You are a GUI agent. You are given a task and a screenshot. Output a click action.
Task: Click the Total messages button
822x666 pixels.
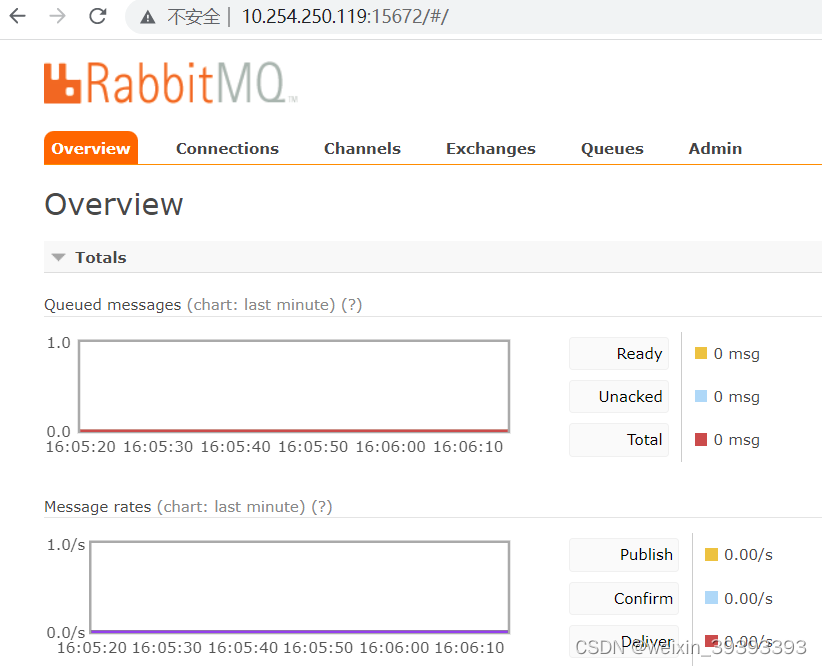coord(618,440)
